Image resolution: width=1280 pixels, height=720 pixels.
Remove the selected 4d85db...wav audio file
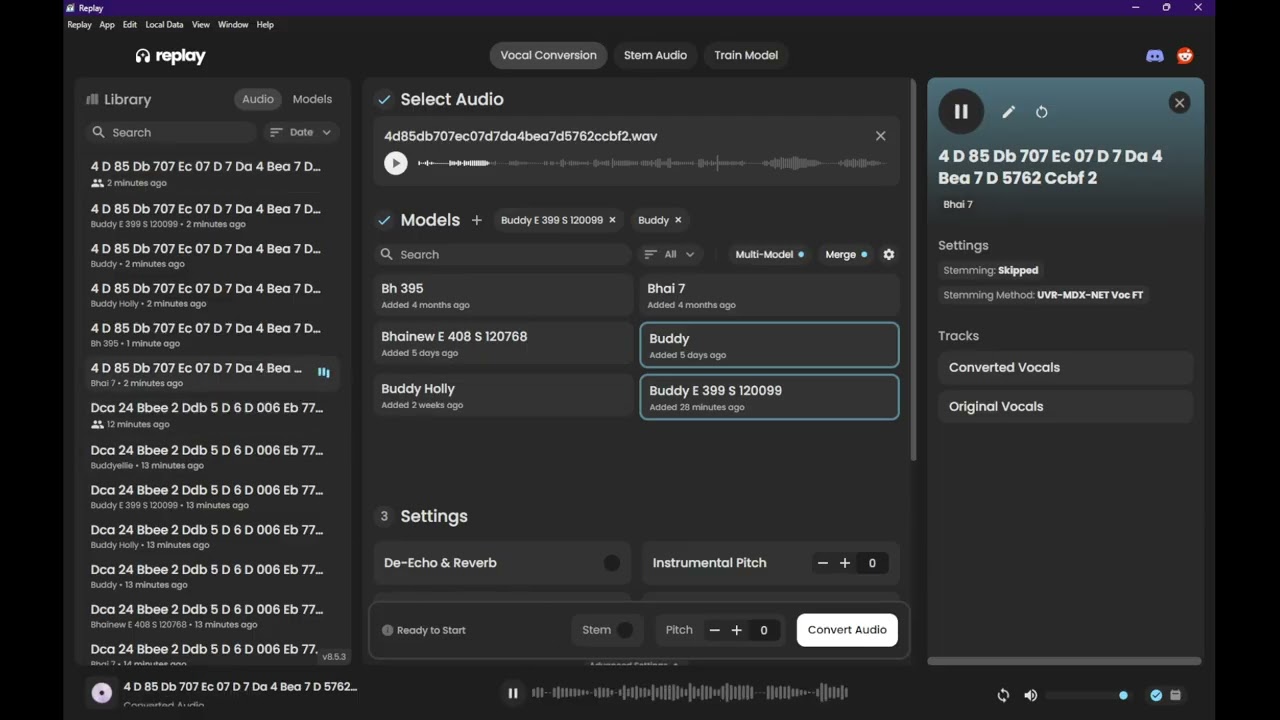pos(881,136)
